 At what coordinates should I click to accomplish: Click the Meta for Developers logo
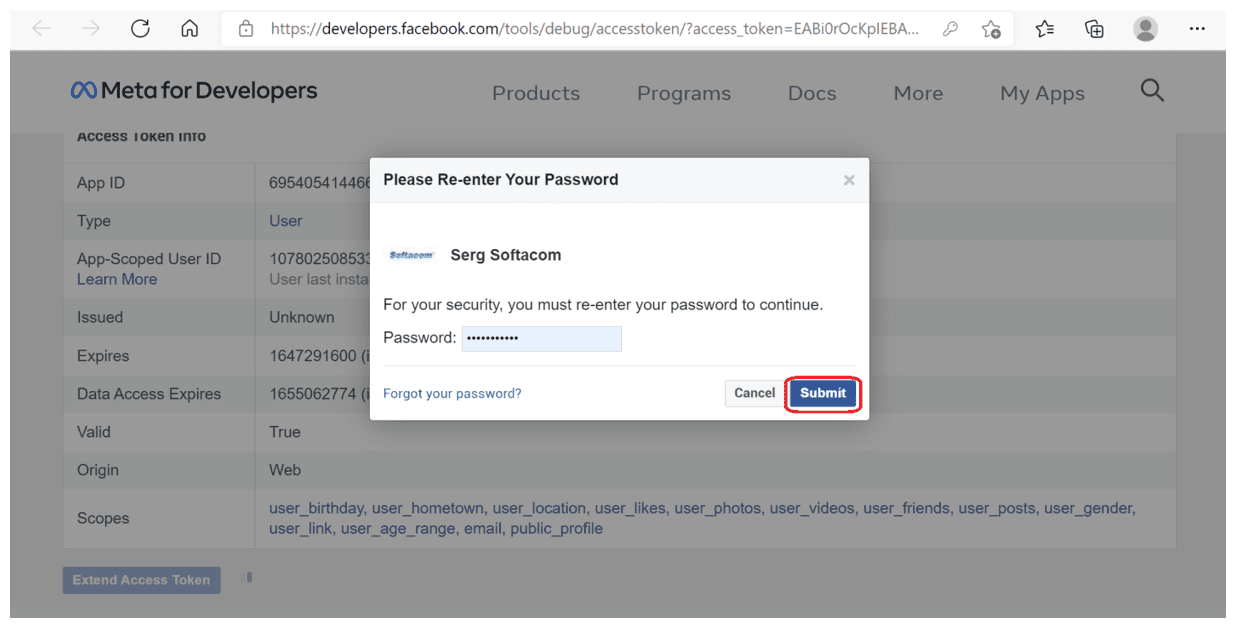point(194,91)
